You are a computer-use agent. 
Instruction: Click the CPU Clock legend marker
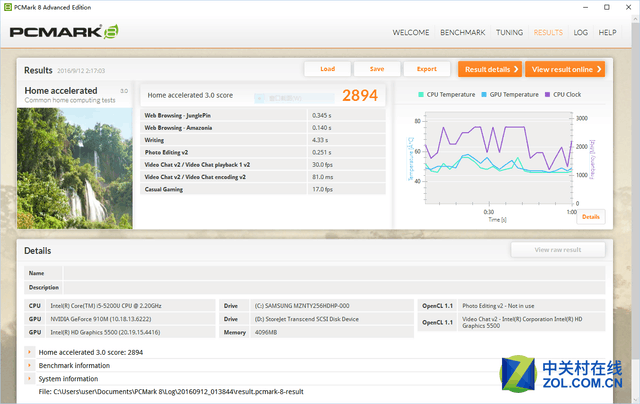[548, 94]
